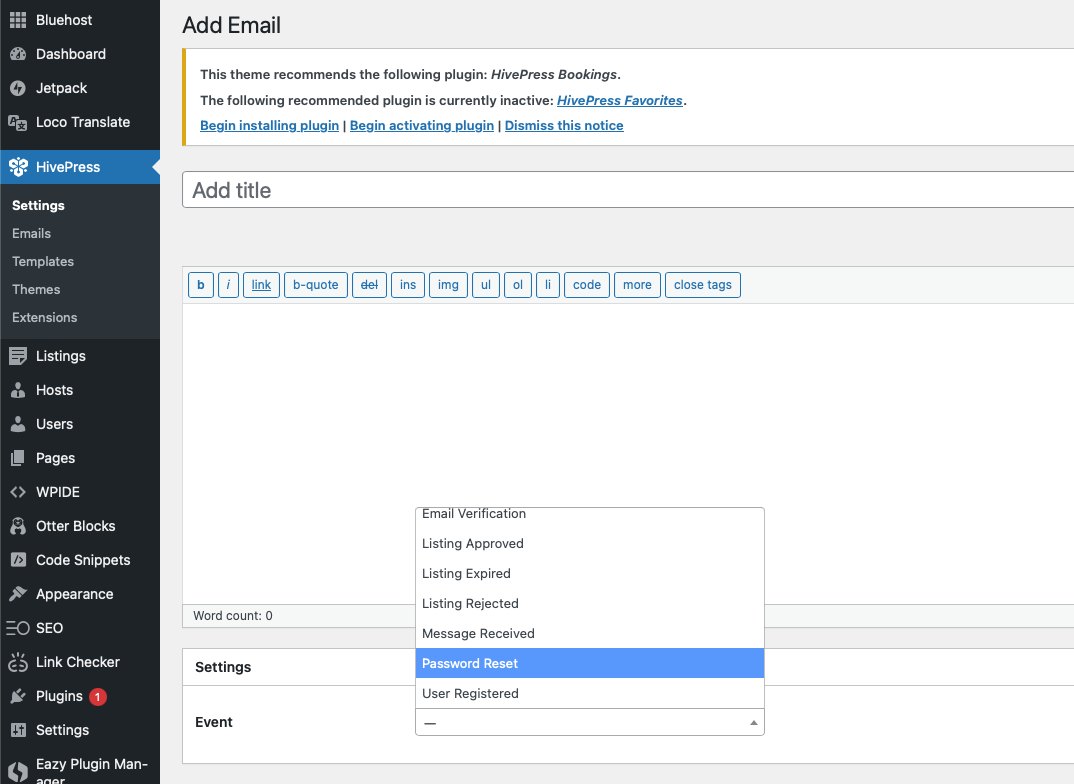This screenshot has height=784, width=1074.
Task: Click the Code Snippets icon
Action: [18, 560]
